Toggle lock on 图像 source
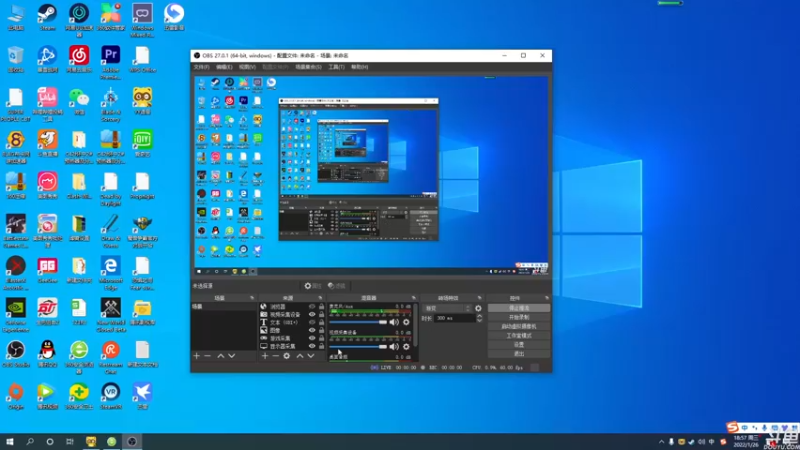 point(321,330)
